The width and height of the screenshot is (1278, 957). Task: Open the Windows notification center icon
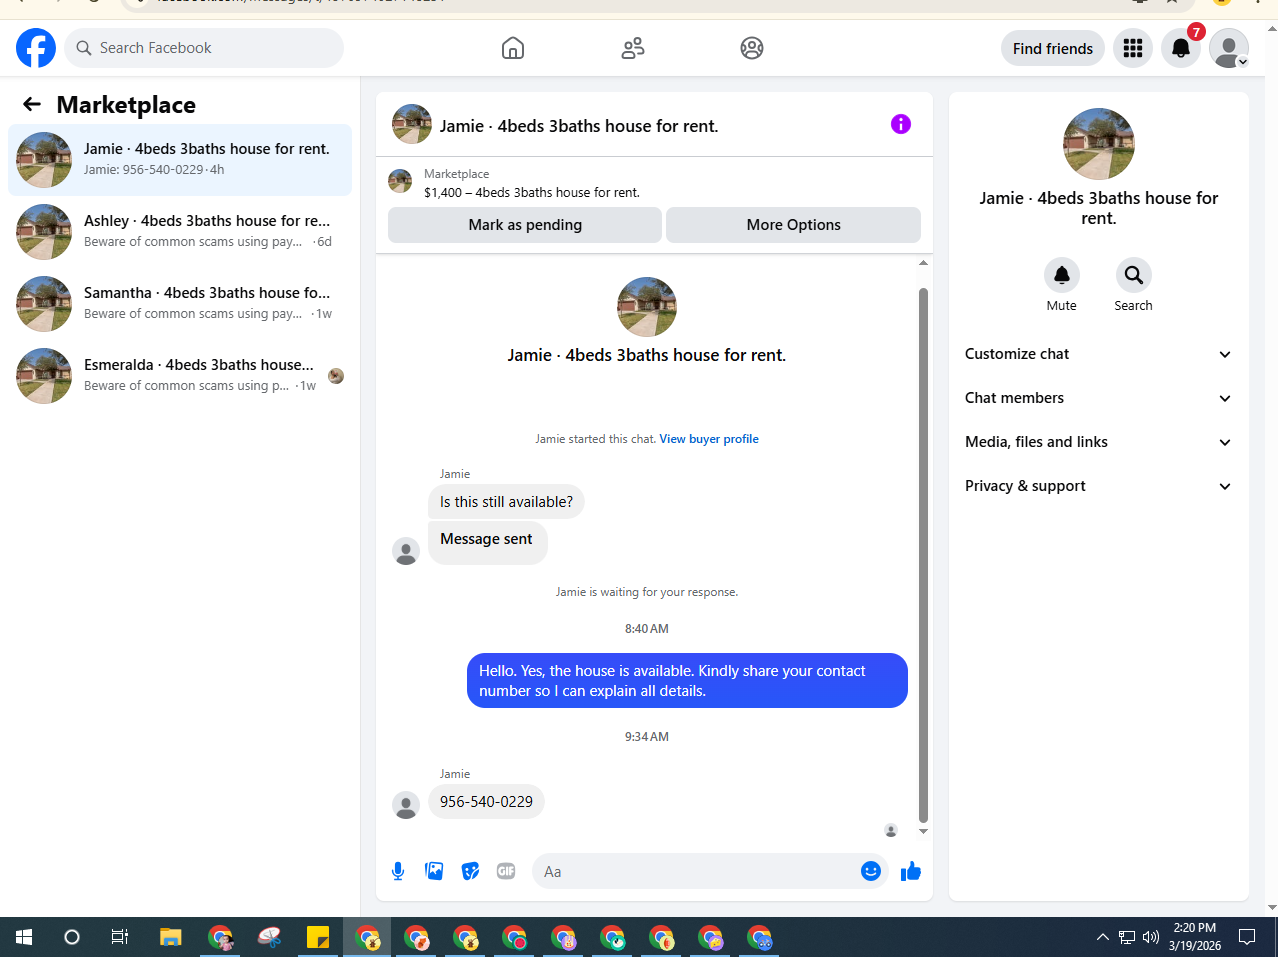point(1247,937)
